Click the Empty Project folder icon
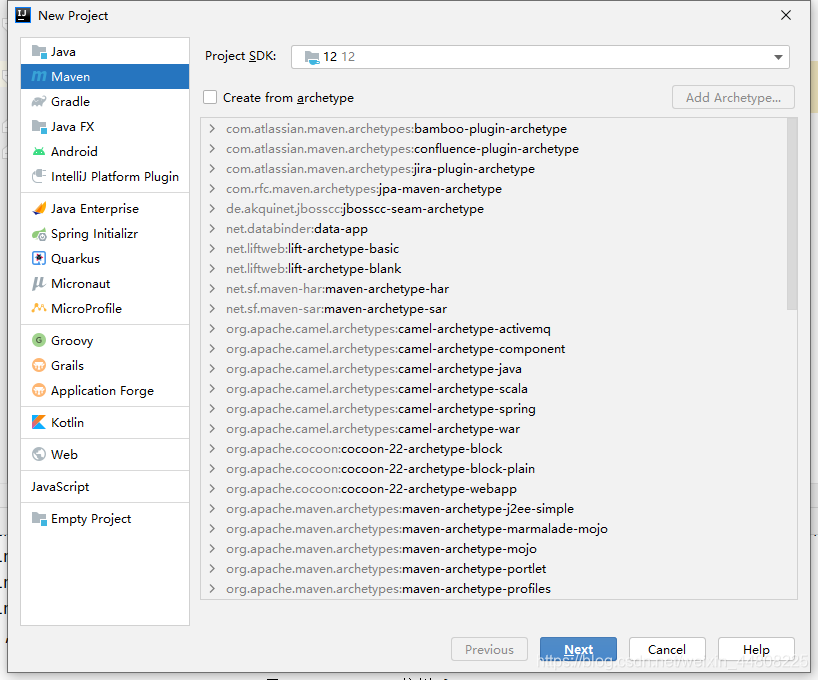Image resolution: width=818 pixels, height=680 pixels. [39, 518]
